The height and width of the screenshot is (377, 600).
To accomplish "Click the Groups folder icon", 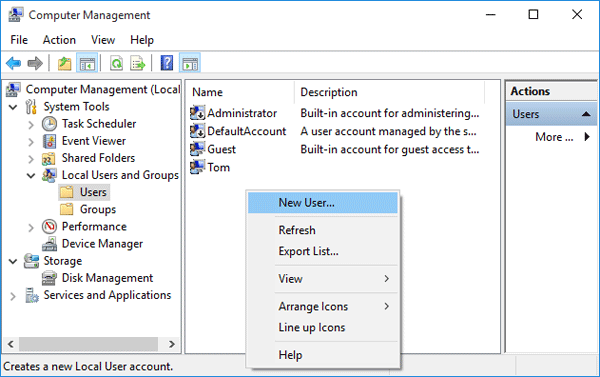I will pos(67,209).
